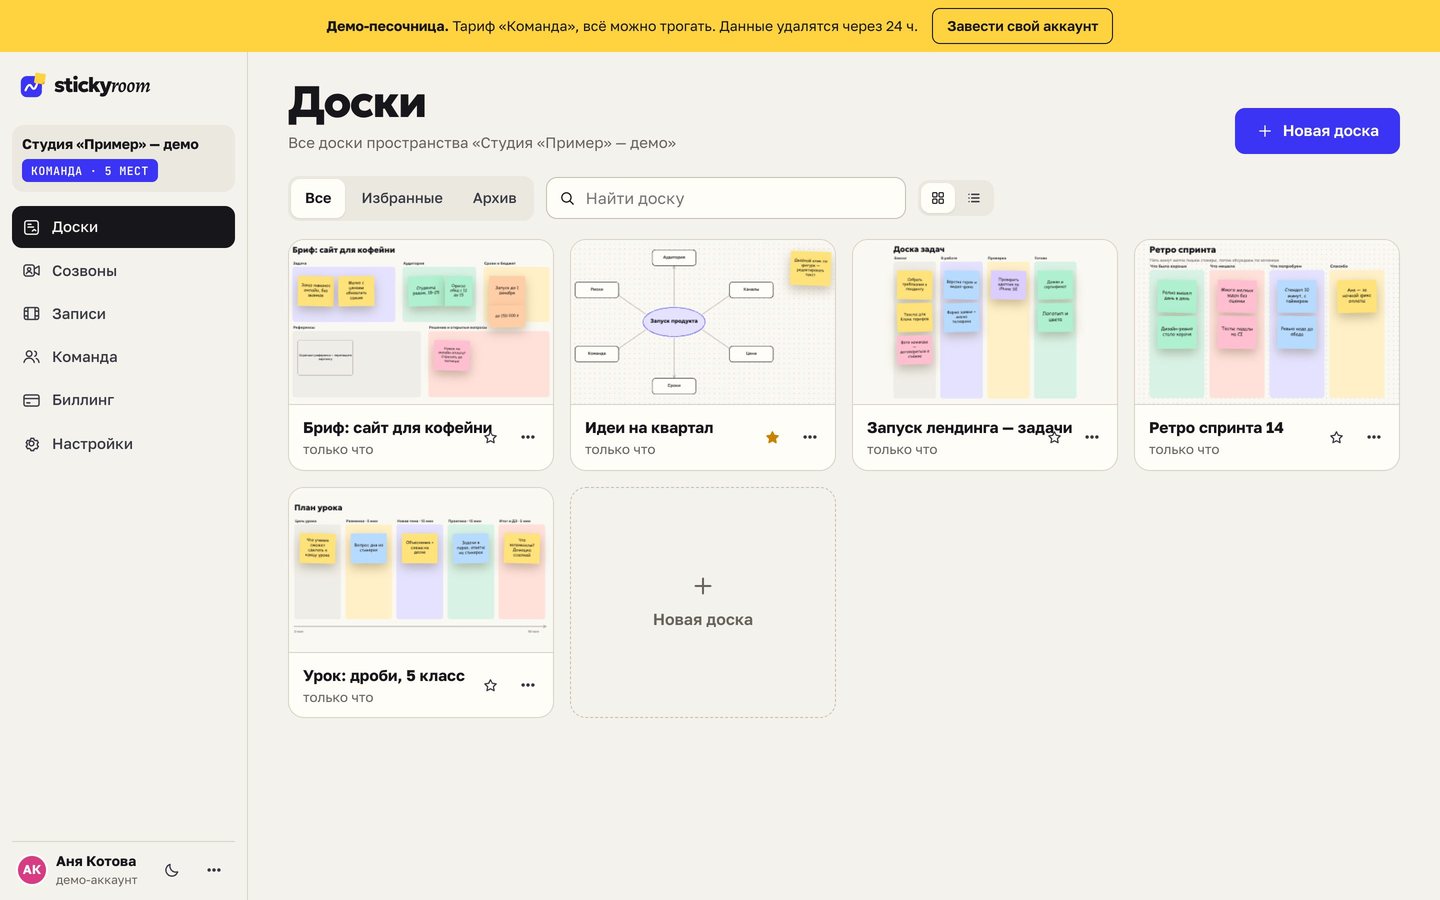Open the «Бриф: сайт для кофейни» thumbnail
Image resolution: width=1440 pixels, height=900 pixels.
(x=421, y=322)
